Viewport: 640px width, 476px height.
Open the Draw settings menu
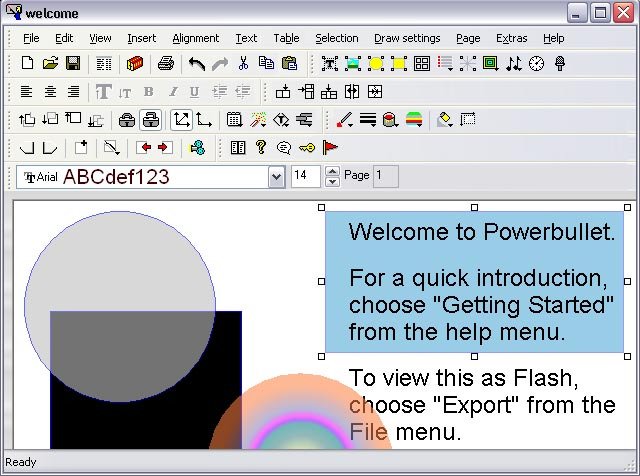point(407,38)
